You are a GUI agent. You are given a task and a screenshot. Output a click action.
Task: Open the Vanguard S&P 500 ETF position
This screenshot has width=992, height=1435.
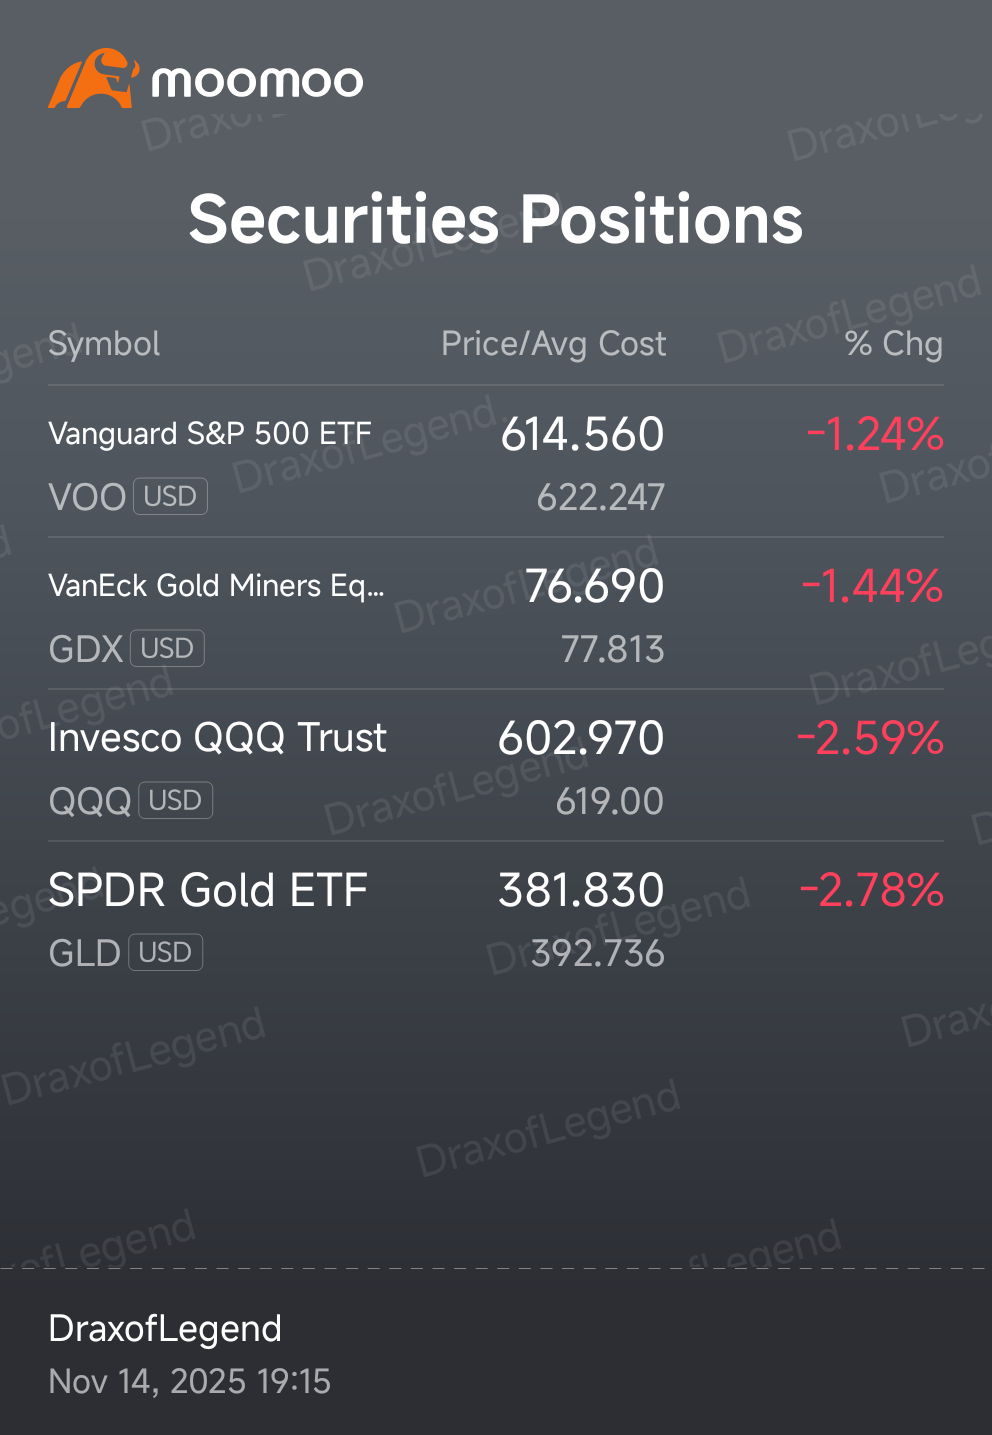[x=496, y=462]
